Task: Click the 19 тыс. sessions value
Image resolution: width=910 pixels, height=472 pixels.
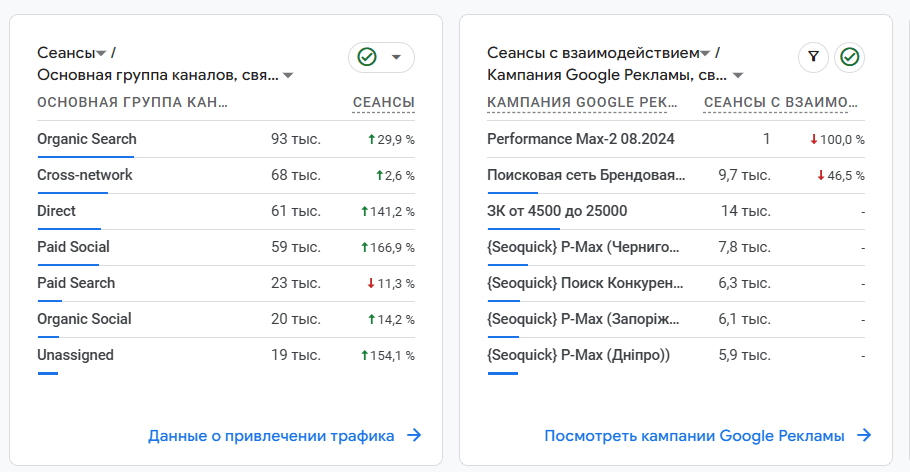Action: click(295, 355)
